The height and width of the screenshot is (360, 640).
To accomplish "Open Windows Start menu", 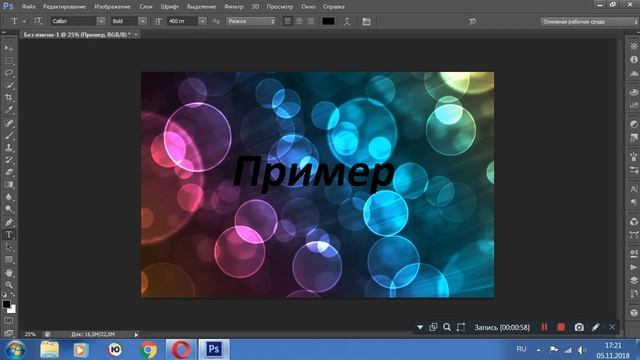I will click(16, 350).
